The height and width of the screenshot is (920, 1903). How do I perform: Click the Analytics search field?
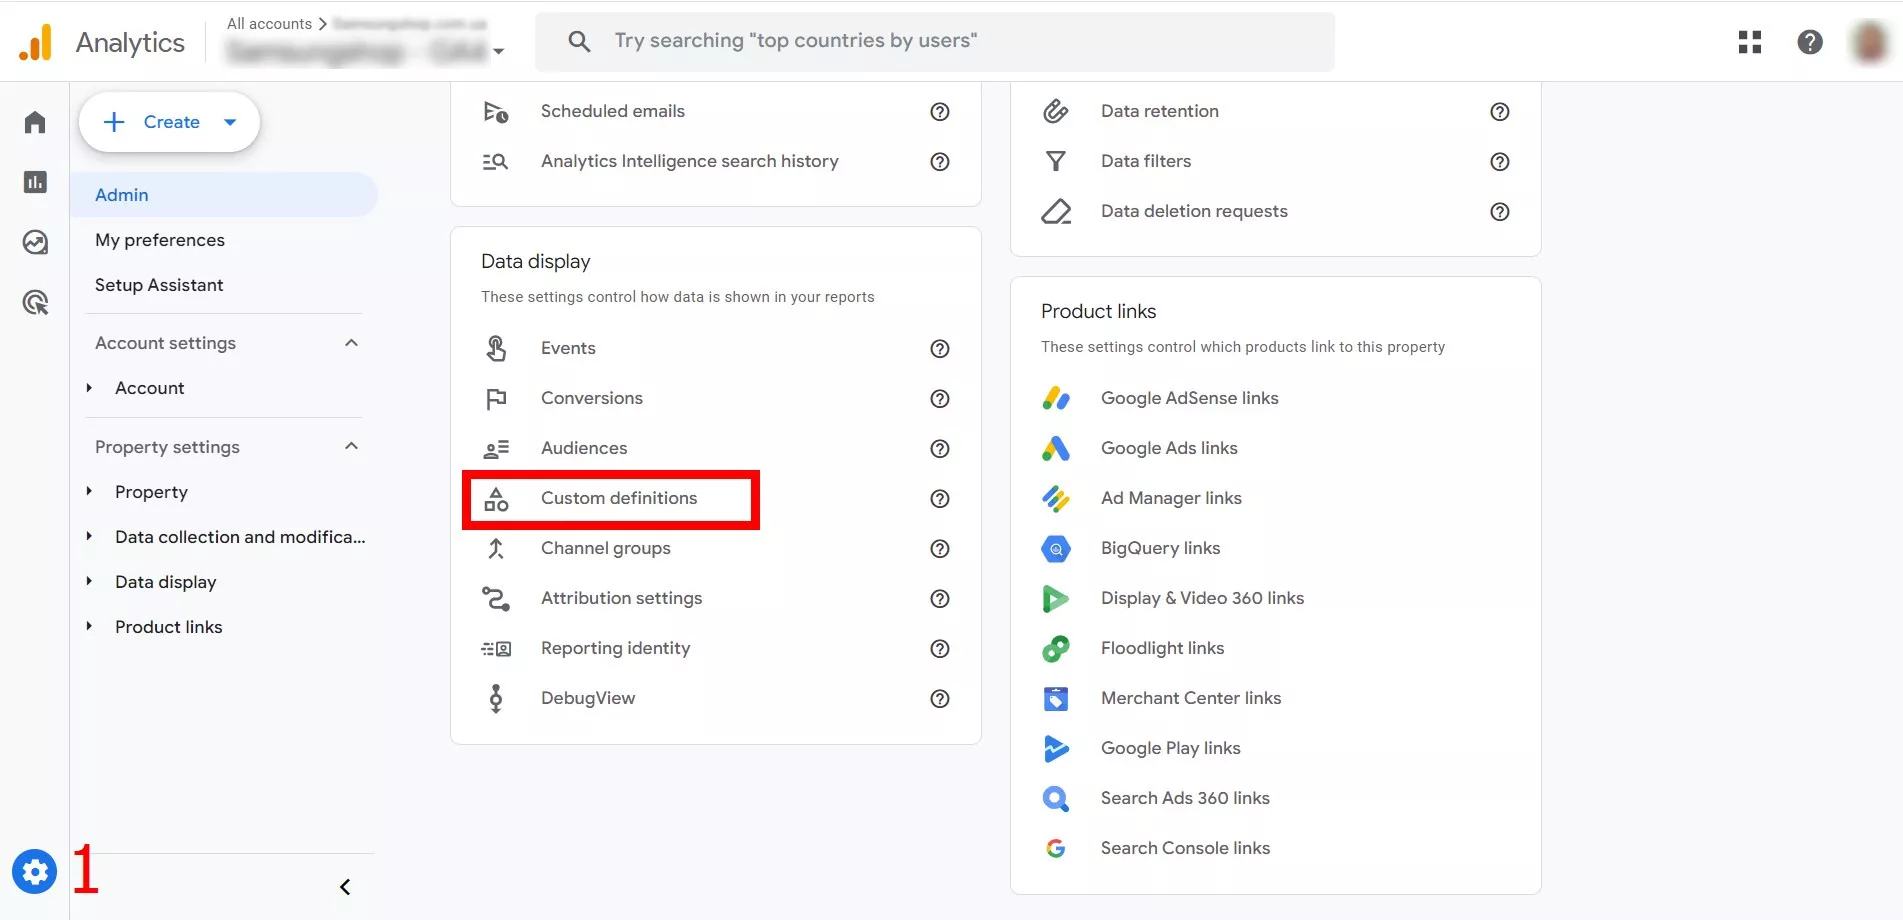pyautogui.click(x=935, y=41)
